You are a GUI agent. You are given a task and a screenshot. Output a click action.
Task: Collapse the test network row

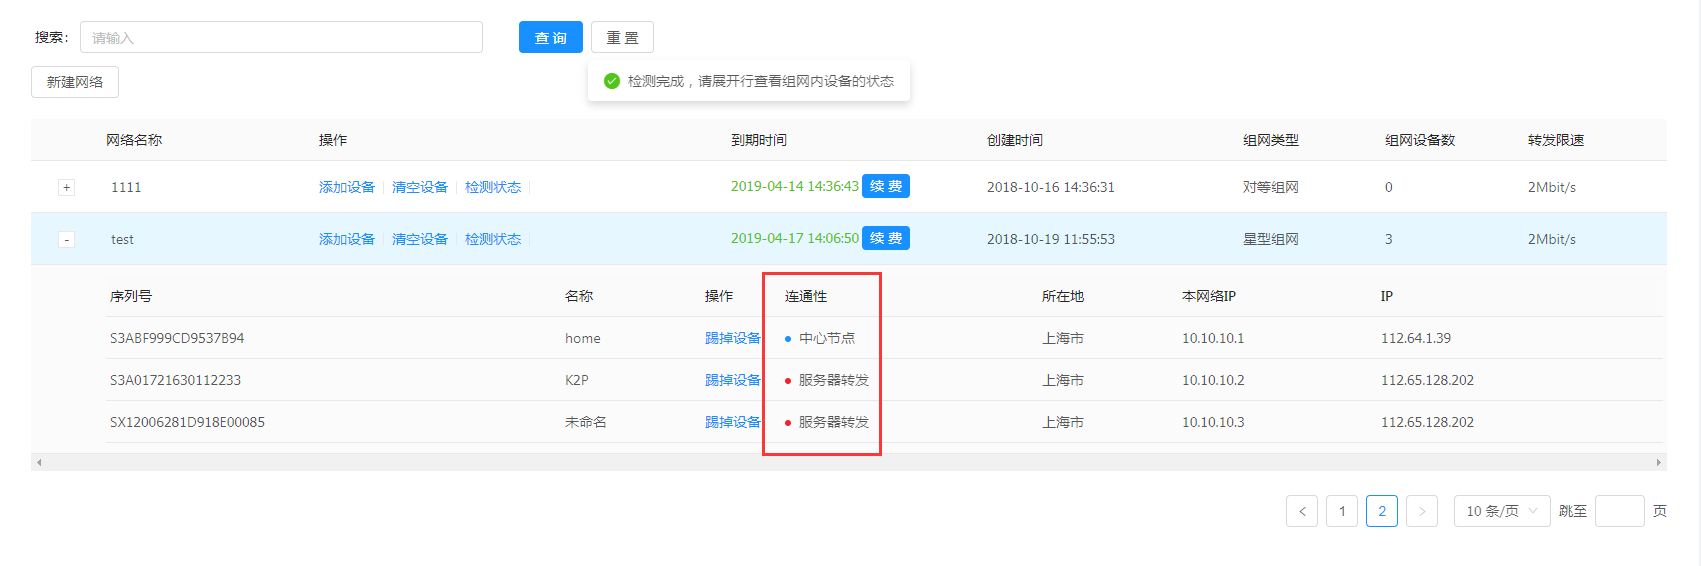tap(66, 239)
